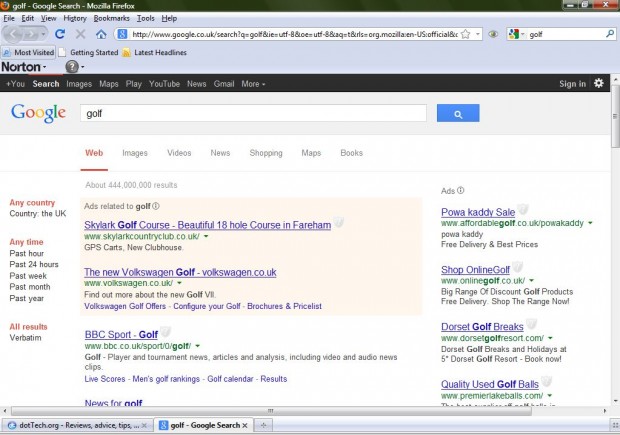Open Norton help question mark icon
The image size is (620, 435).
pos(72,67)
